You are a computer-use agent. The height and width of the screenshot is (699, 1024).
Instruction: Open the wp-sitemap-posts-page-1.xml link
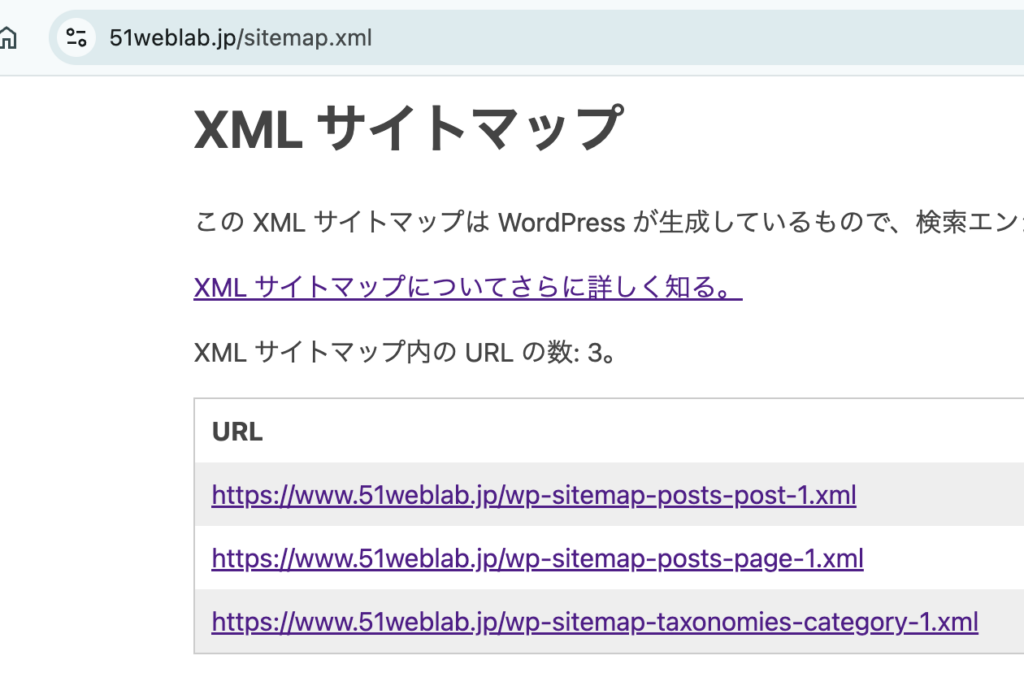tap(537, 558)
